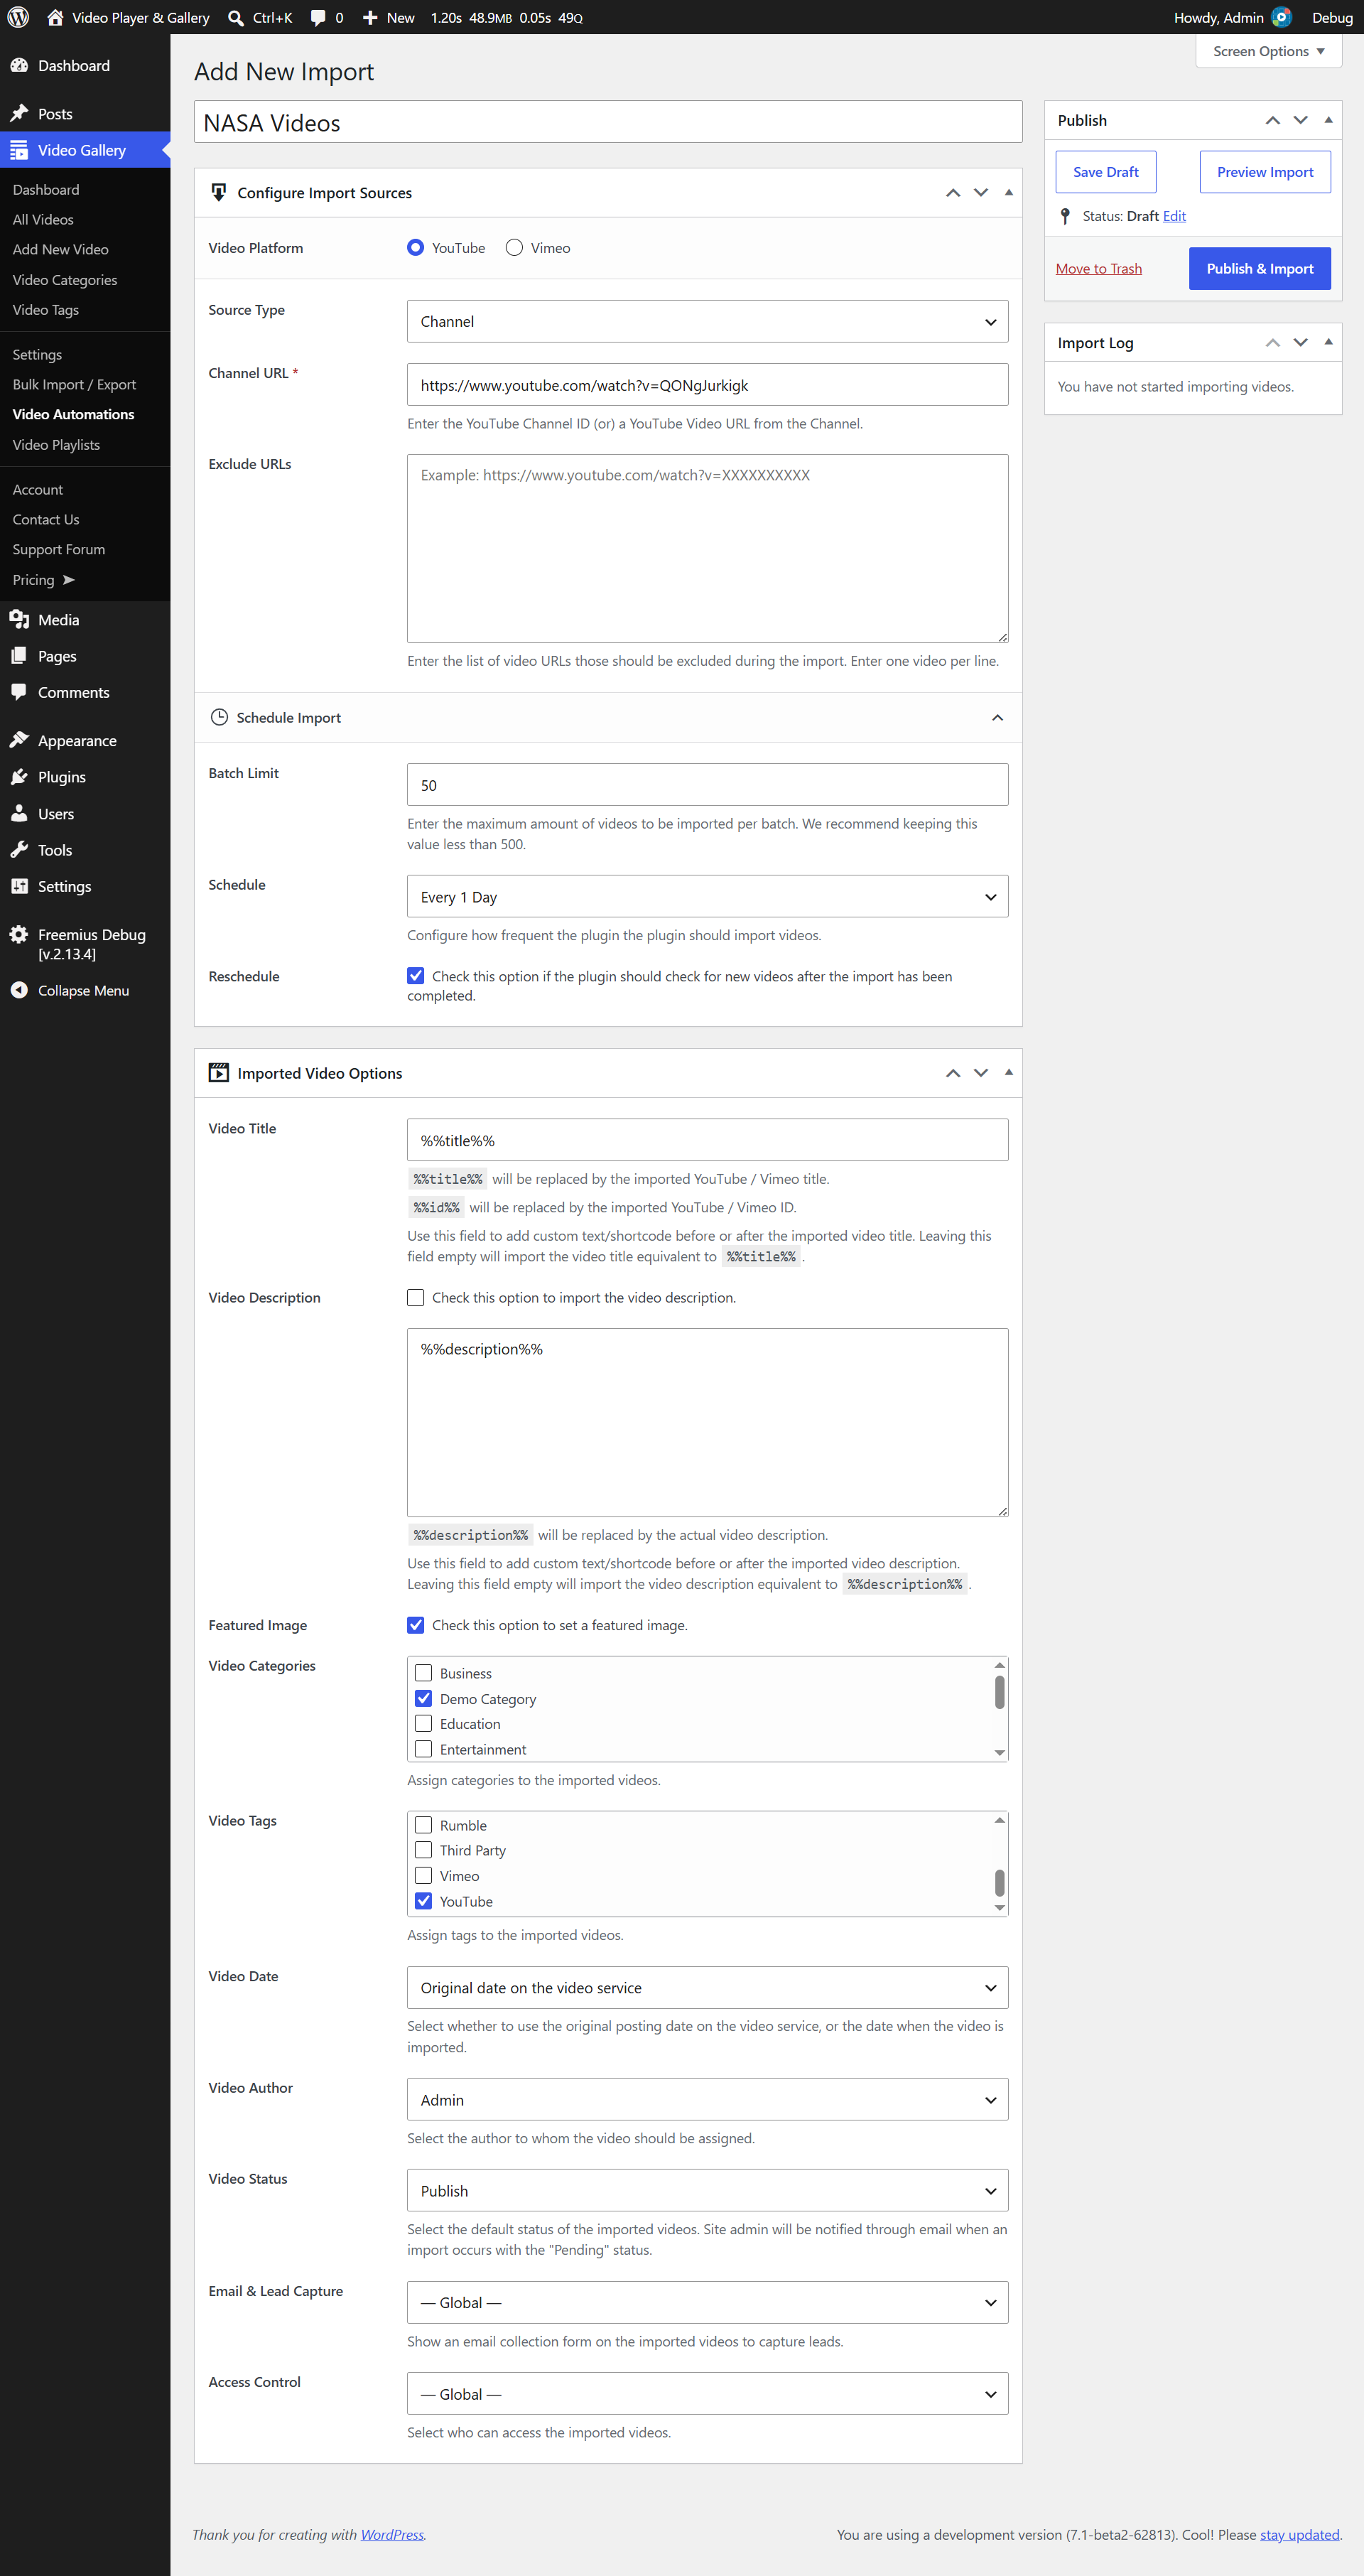Image resolution: width=1364 pixels, height=2576 pixels.
Task: Open Add New Video submenu item
Action: pyautogui.click(x=61, y=249)
